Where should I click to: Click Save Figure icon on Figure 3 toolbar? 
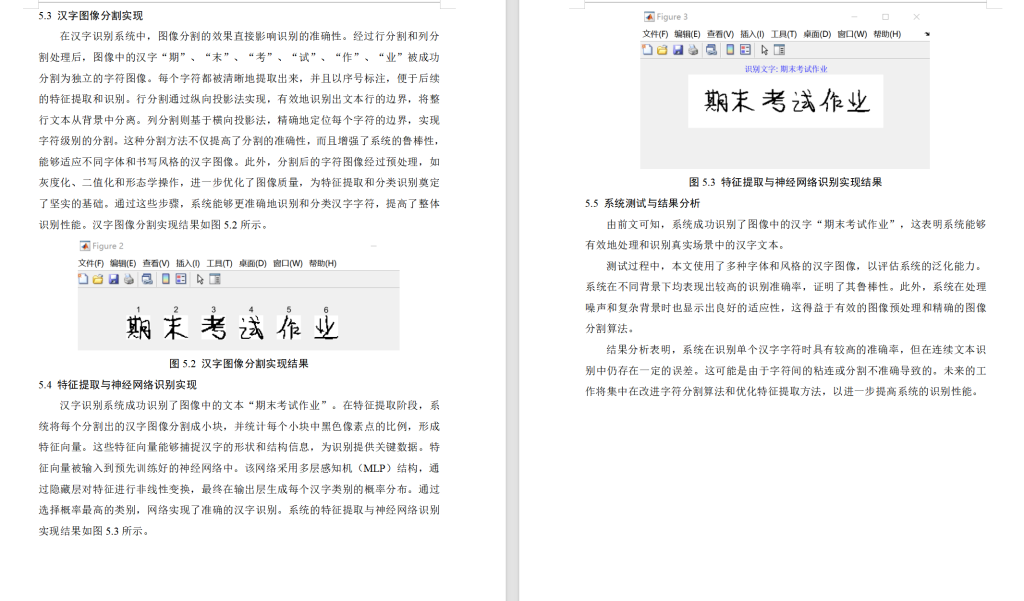pos(678,50)
